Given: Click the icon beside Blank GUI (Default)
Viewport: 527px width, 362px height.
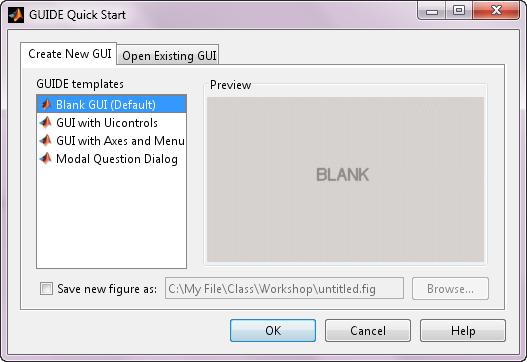Looking at the screenshot, I should pyautogui.click(x=46, y=105).
